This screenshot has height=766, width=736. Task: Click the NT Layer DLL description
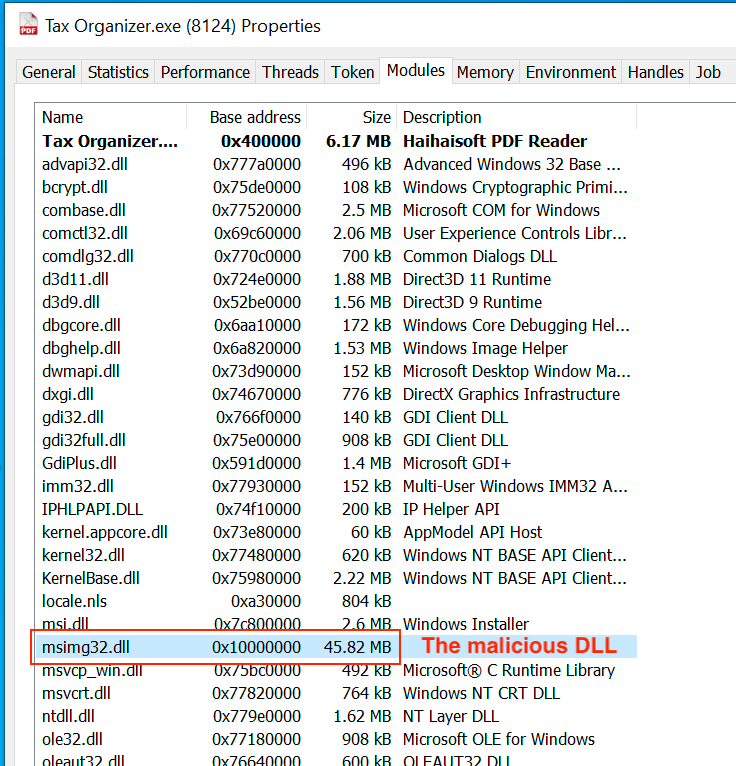point(450,716)
